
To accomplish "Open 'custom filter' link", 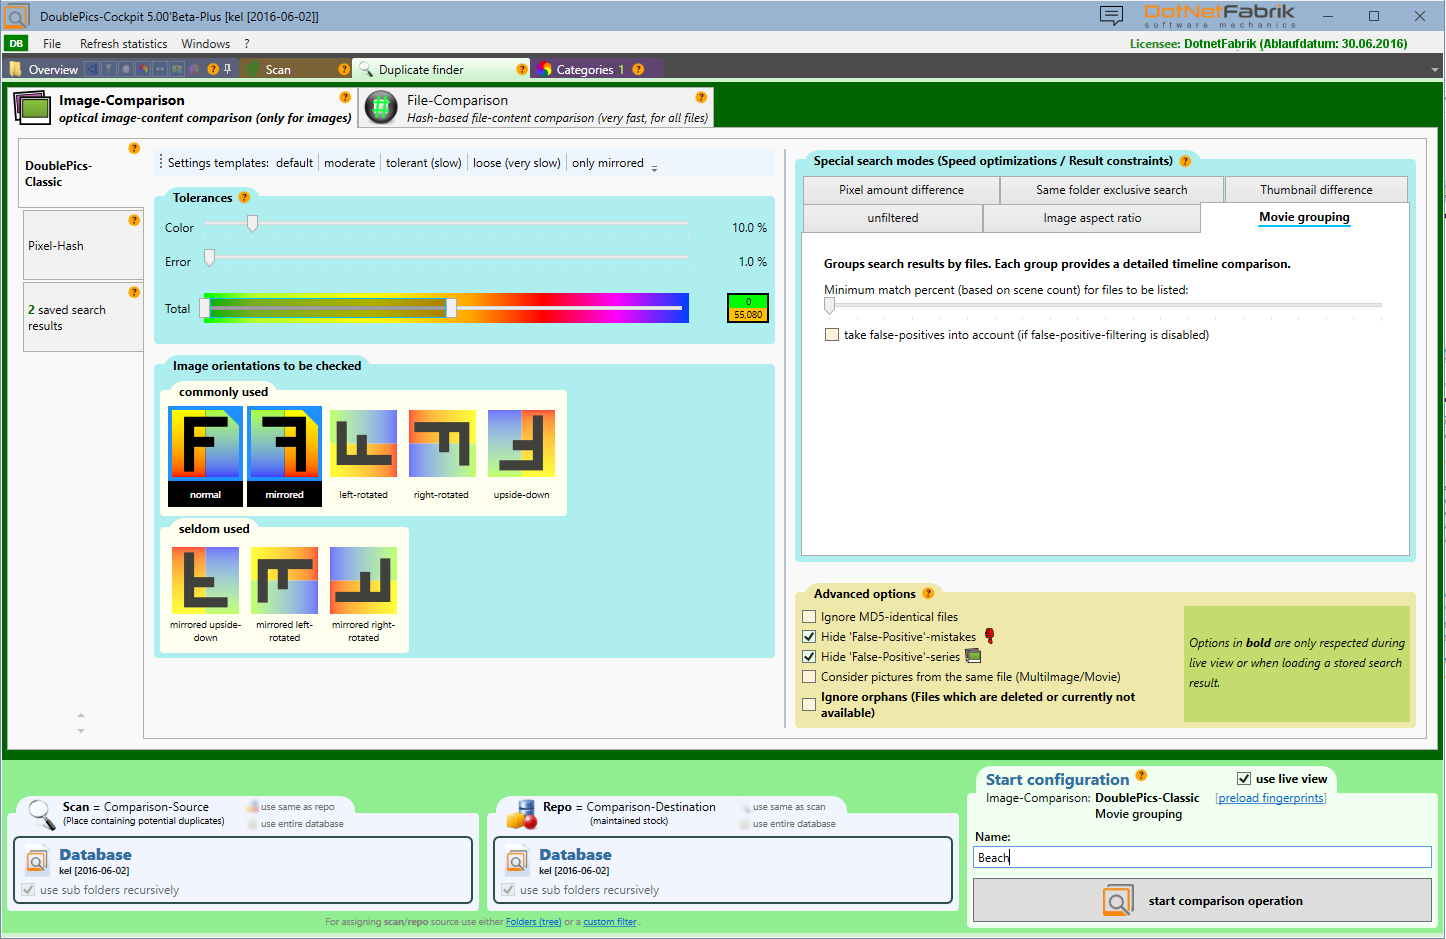I will coord(610,922).
